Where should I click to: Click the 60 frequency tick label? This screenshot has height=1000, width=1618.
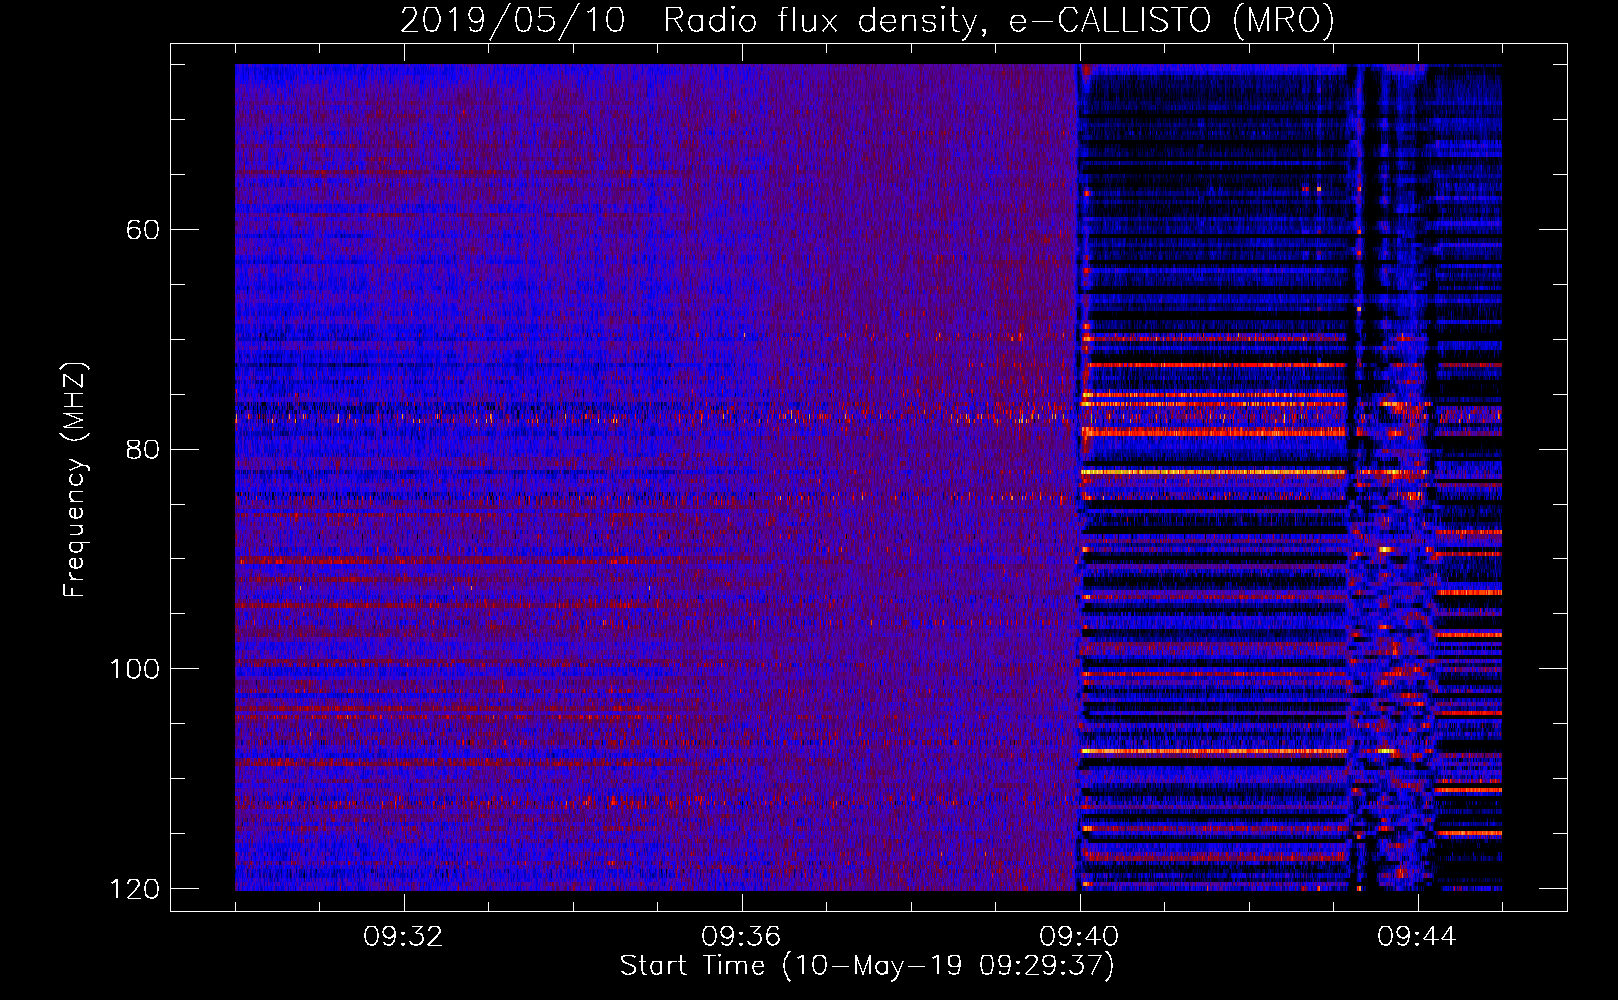coord(142,230)
